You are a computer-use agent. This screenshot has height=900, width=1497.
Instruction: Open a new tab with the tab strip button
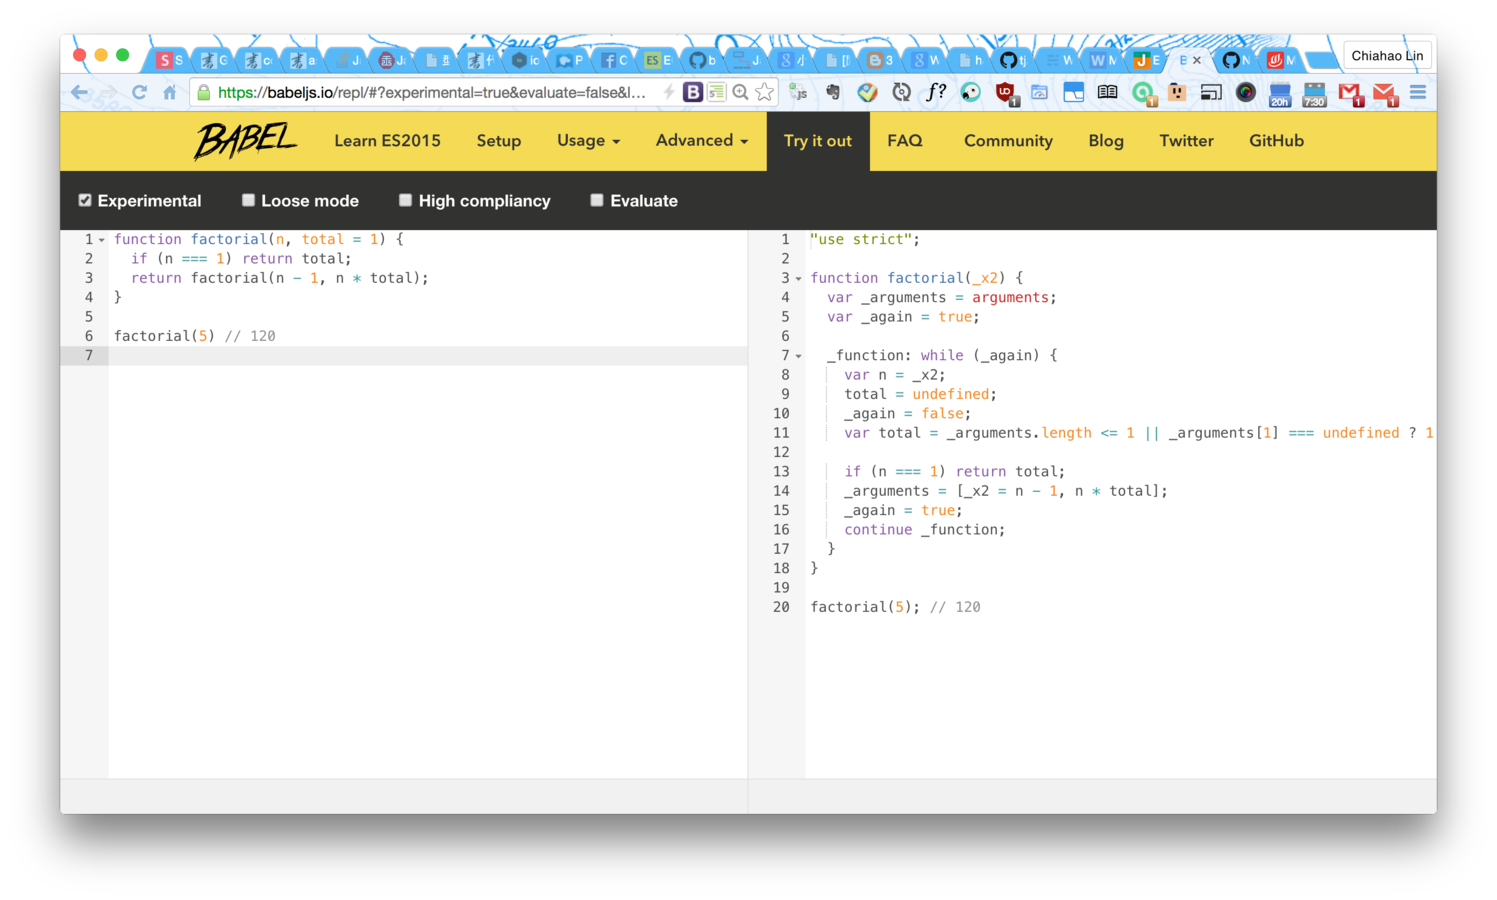pos(1321,61)
